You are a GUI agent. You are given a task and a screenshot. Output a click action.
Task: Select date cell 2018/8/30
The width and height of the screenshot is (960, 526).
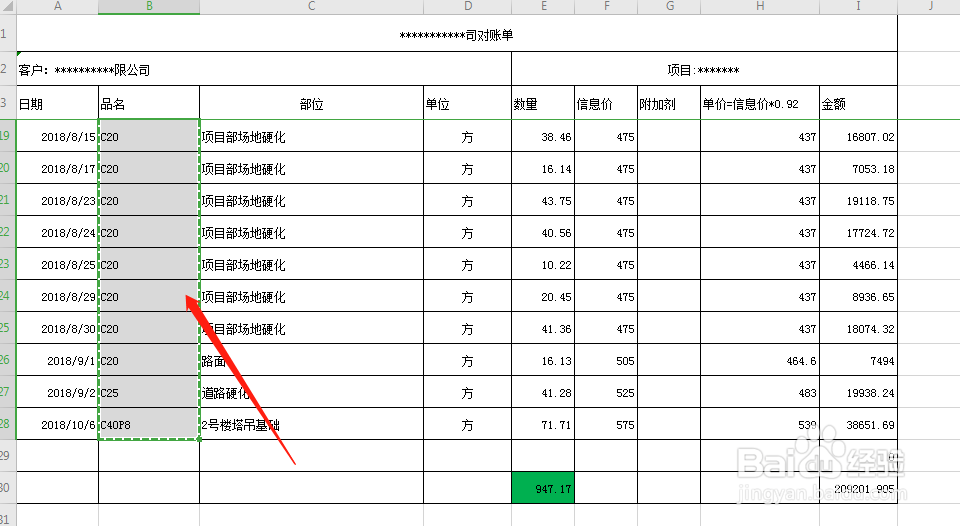click(57, 328)
